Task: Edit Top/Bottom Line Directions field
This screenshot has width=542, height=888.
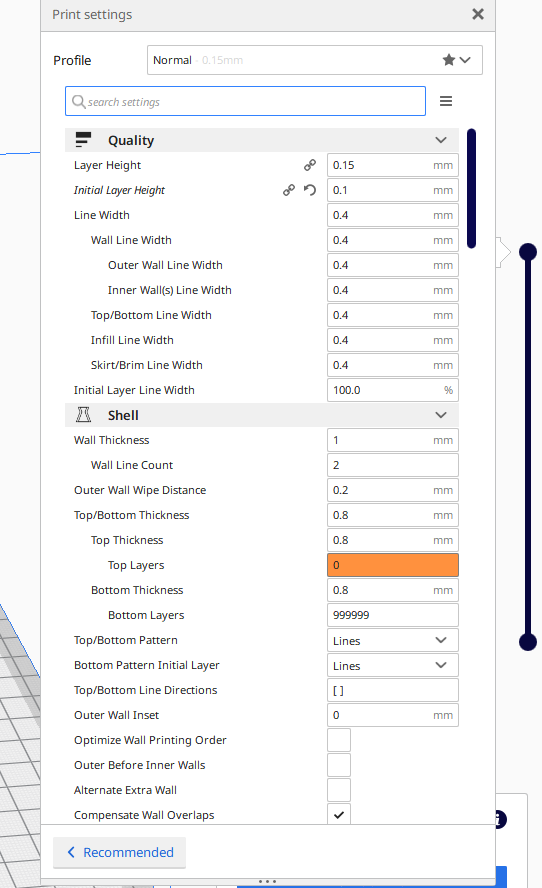Action: (392, 690)
